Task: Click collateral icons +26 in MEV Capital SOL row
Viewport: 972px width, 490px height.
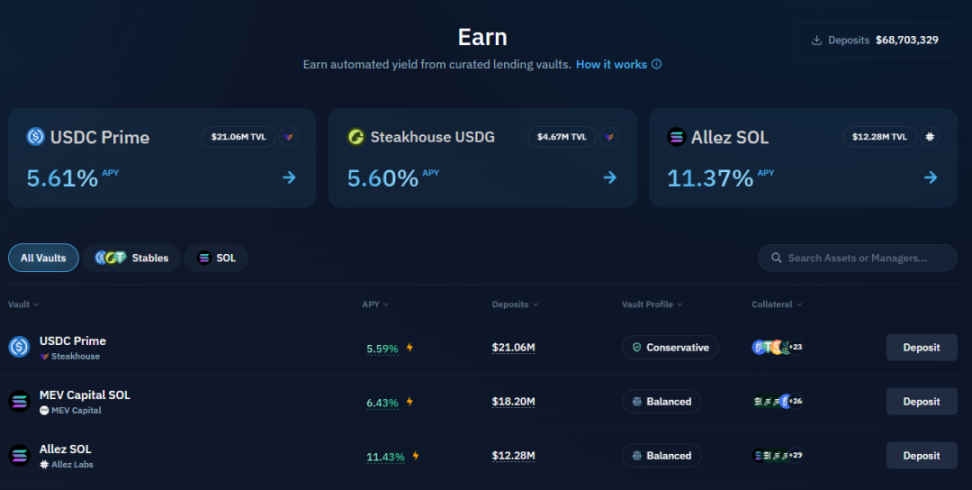Action: (x=777, y=401)
